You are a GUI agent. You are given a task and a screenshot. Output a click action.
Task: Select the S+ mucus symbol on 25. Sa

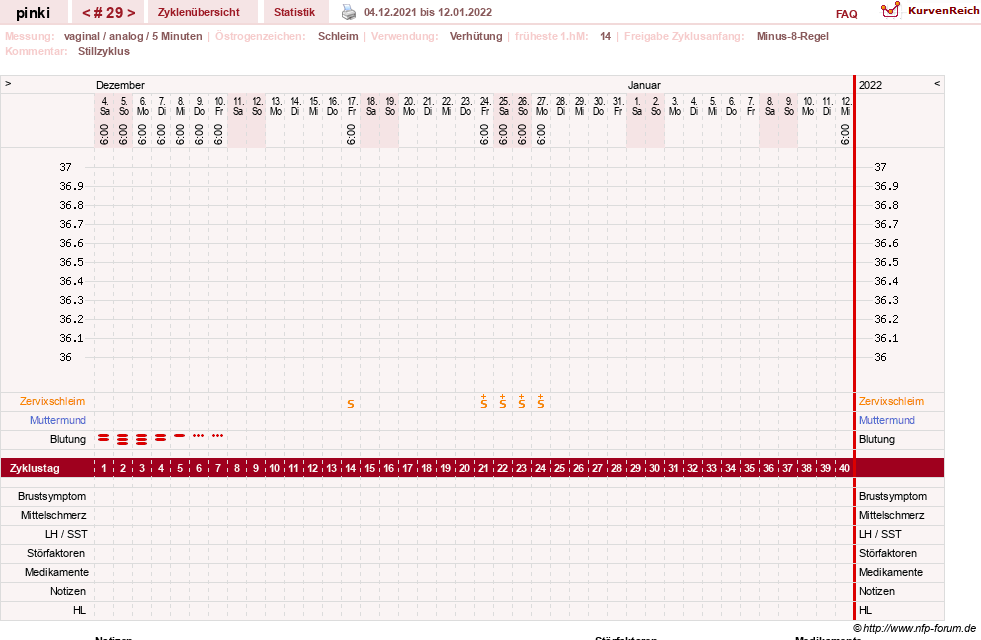503,402
